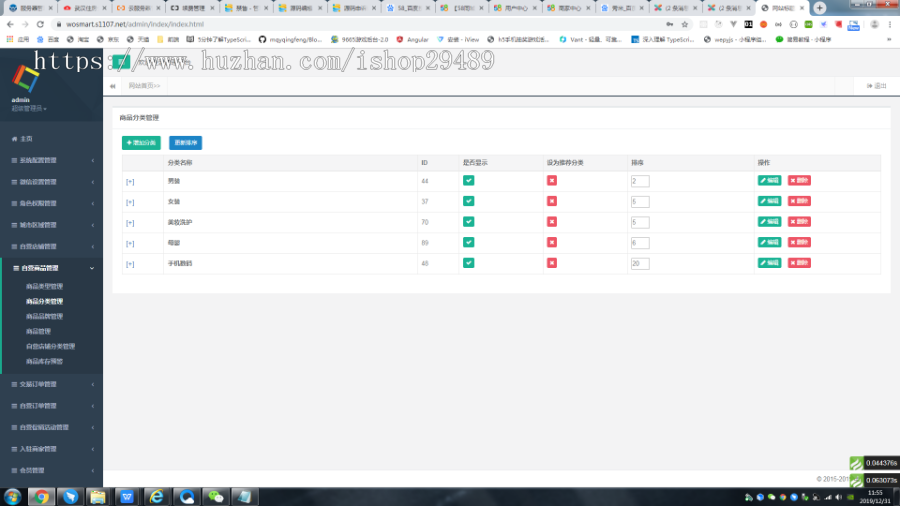Click the browser forward arrow
Viewport: 900px width, 506px height.
pyautogui.click(x=25, y=24)
